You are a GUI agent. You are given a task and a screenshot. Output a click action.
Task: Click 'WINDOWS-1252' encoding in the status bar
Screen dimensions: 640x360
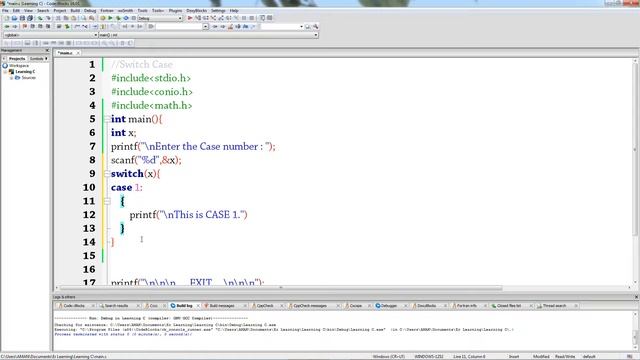coord(429,357)
